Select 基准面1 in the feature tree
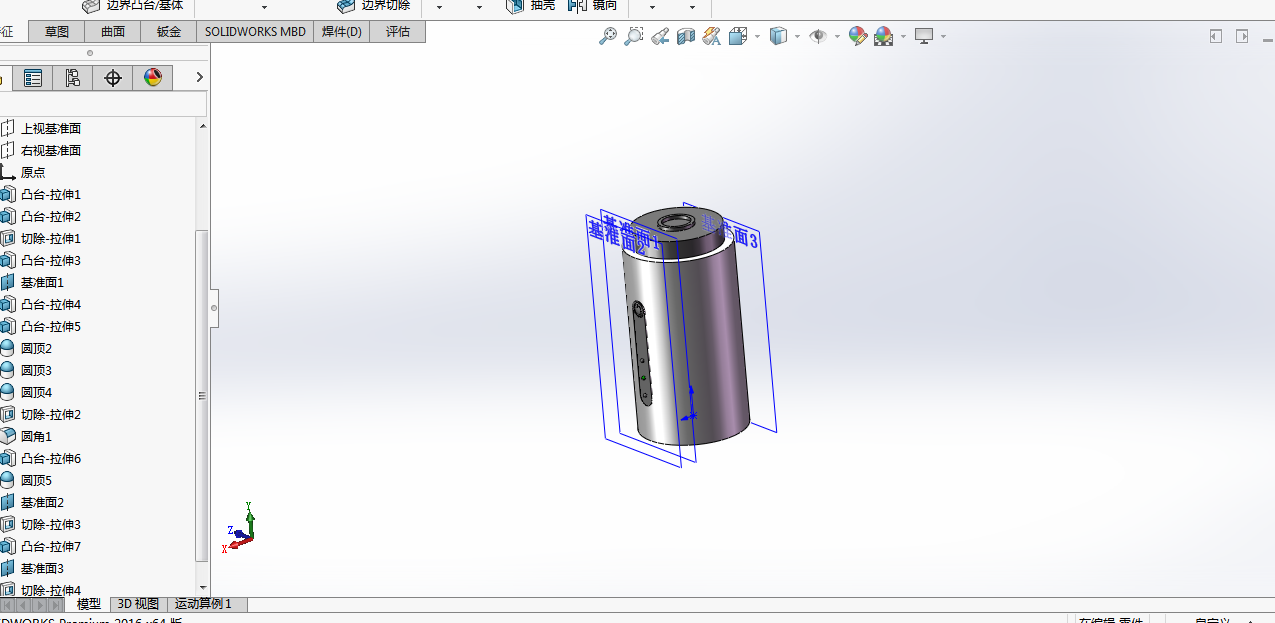Screen dimensions: 1275x623 pyautogui.click(x=42, y=283)
